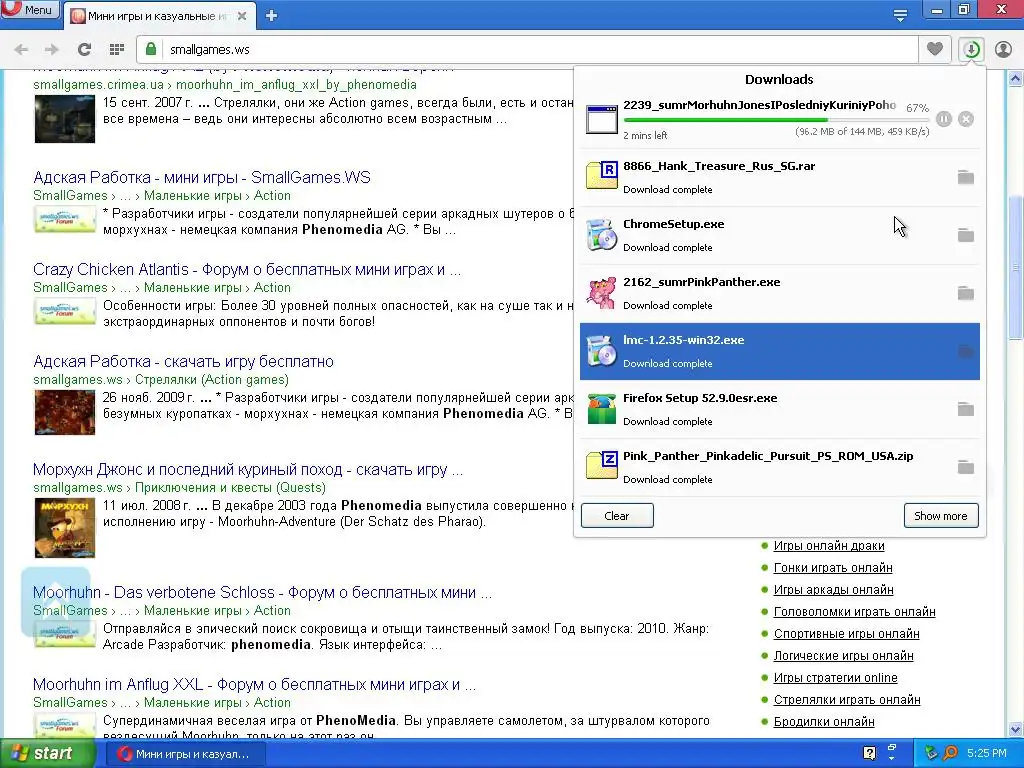Viewport: 1024px width, 768px height.
Task: Click the 8866_Hank_Treasure rar file icon
Action: coord(601,175)
